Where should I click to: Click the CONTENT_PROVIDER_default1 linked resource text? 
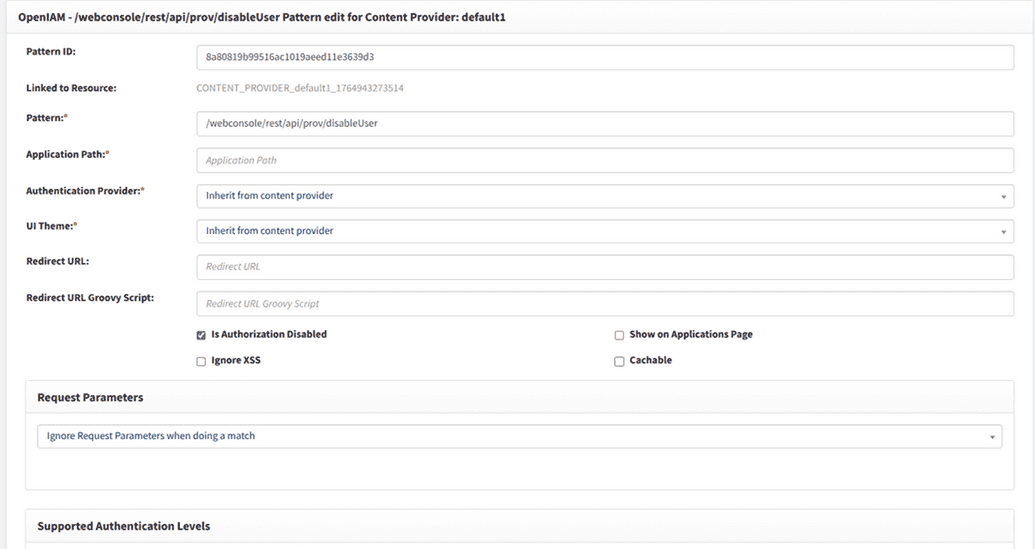tap(299, 88)
